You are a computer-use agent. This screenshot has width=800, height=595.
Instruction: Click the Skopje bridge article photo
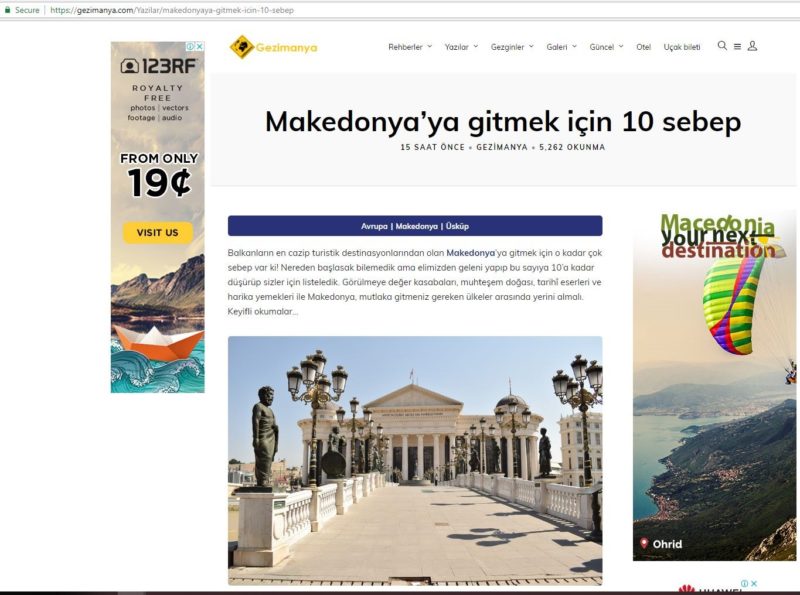coord(415,460)
